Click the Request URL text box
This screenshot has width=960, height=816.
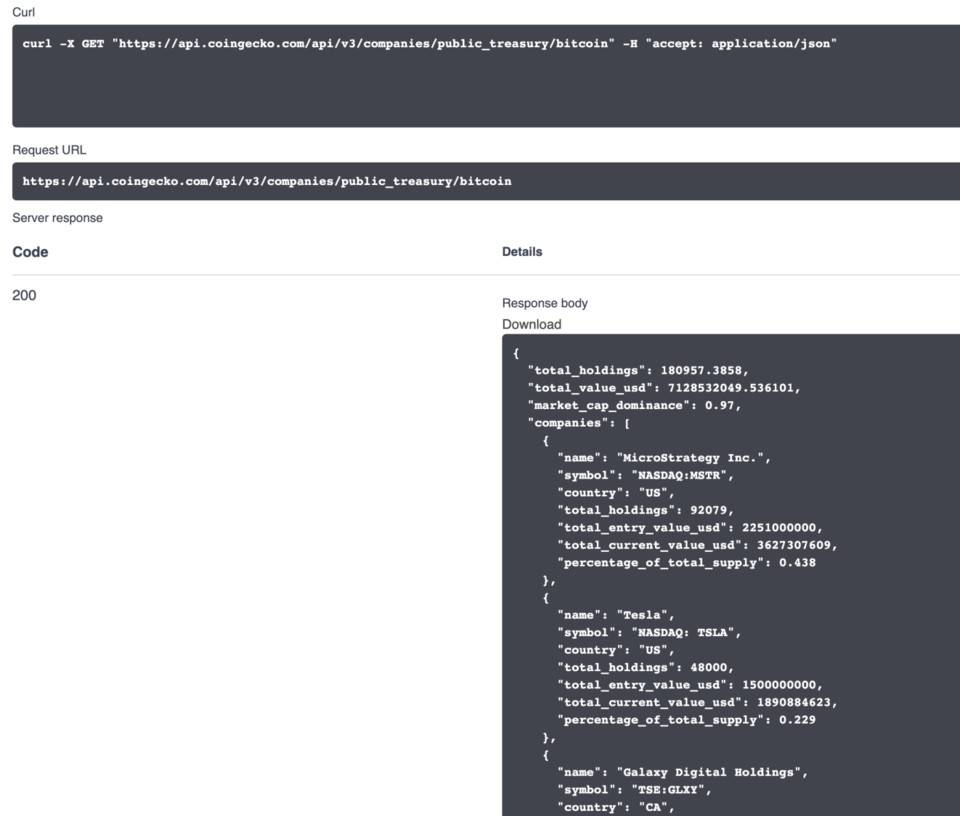267,182
